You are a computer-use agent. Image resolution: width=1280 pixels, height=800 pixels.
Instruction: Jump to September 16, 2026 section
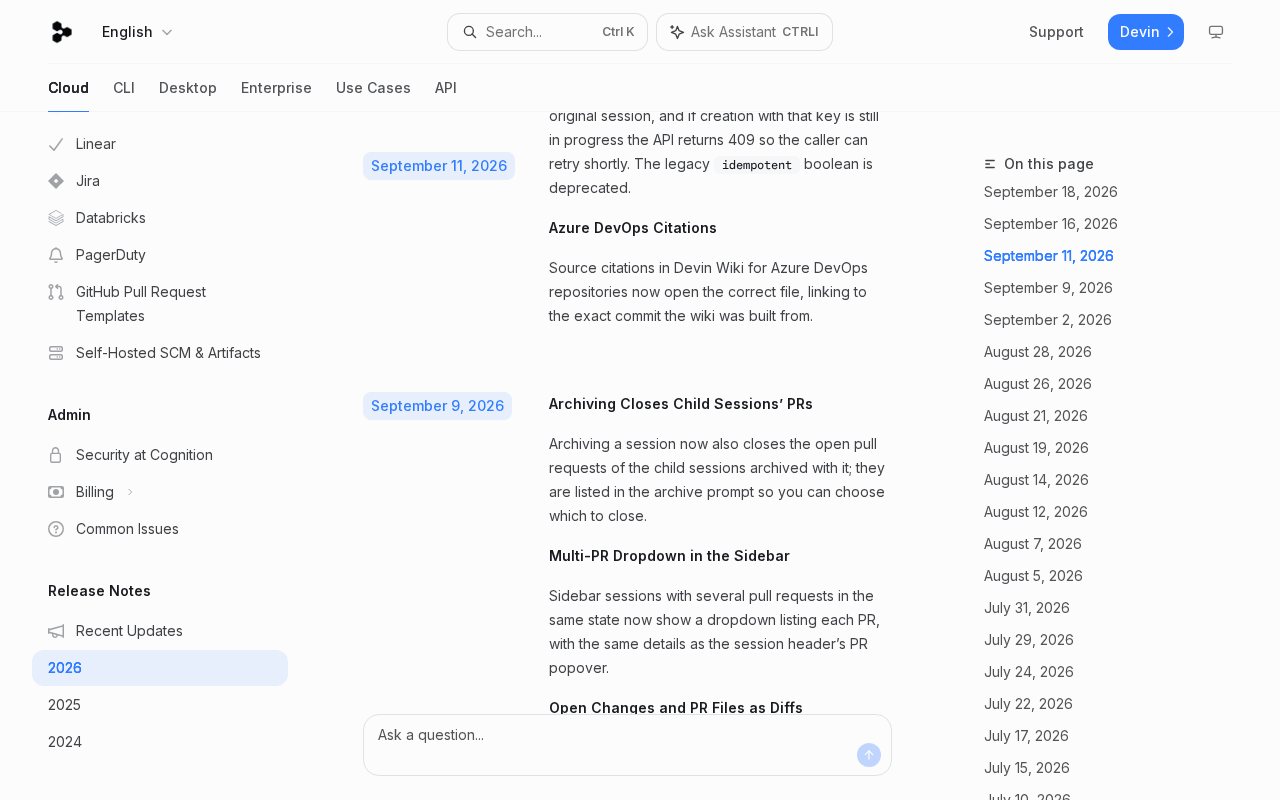(1051, 224)
